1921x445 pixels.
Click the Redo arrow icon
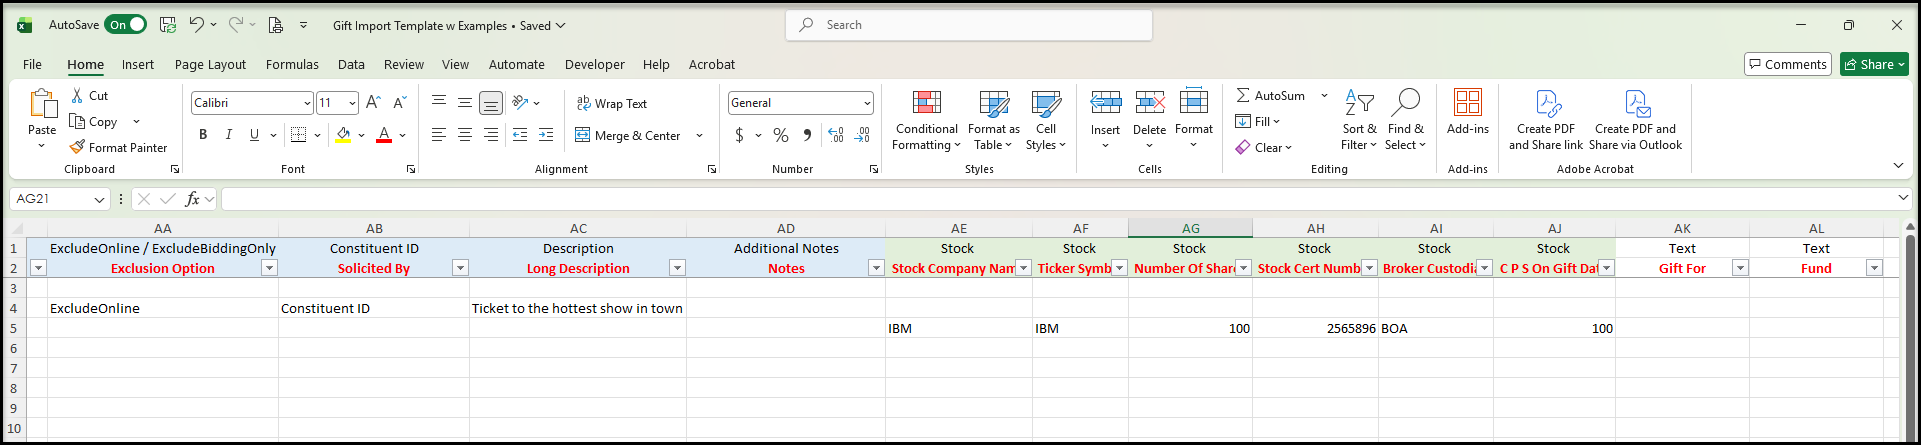coord(235,25)
